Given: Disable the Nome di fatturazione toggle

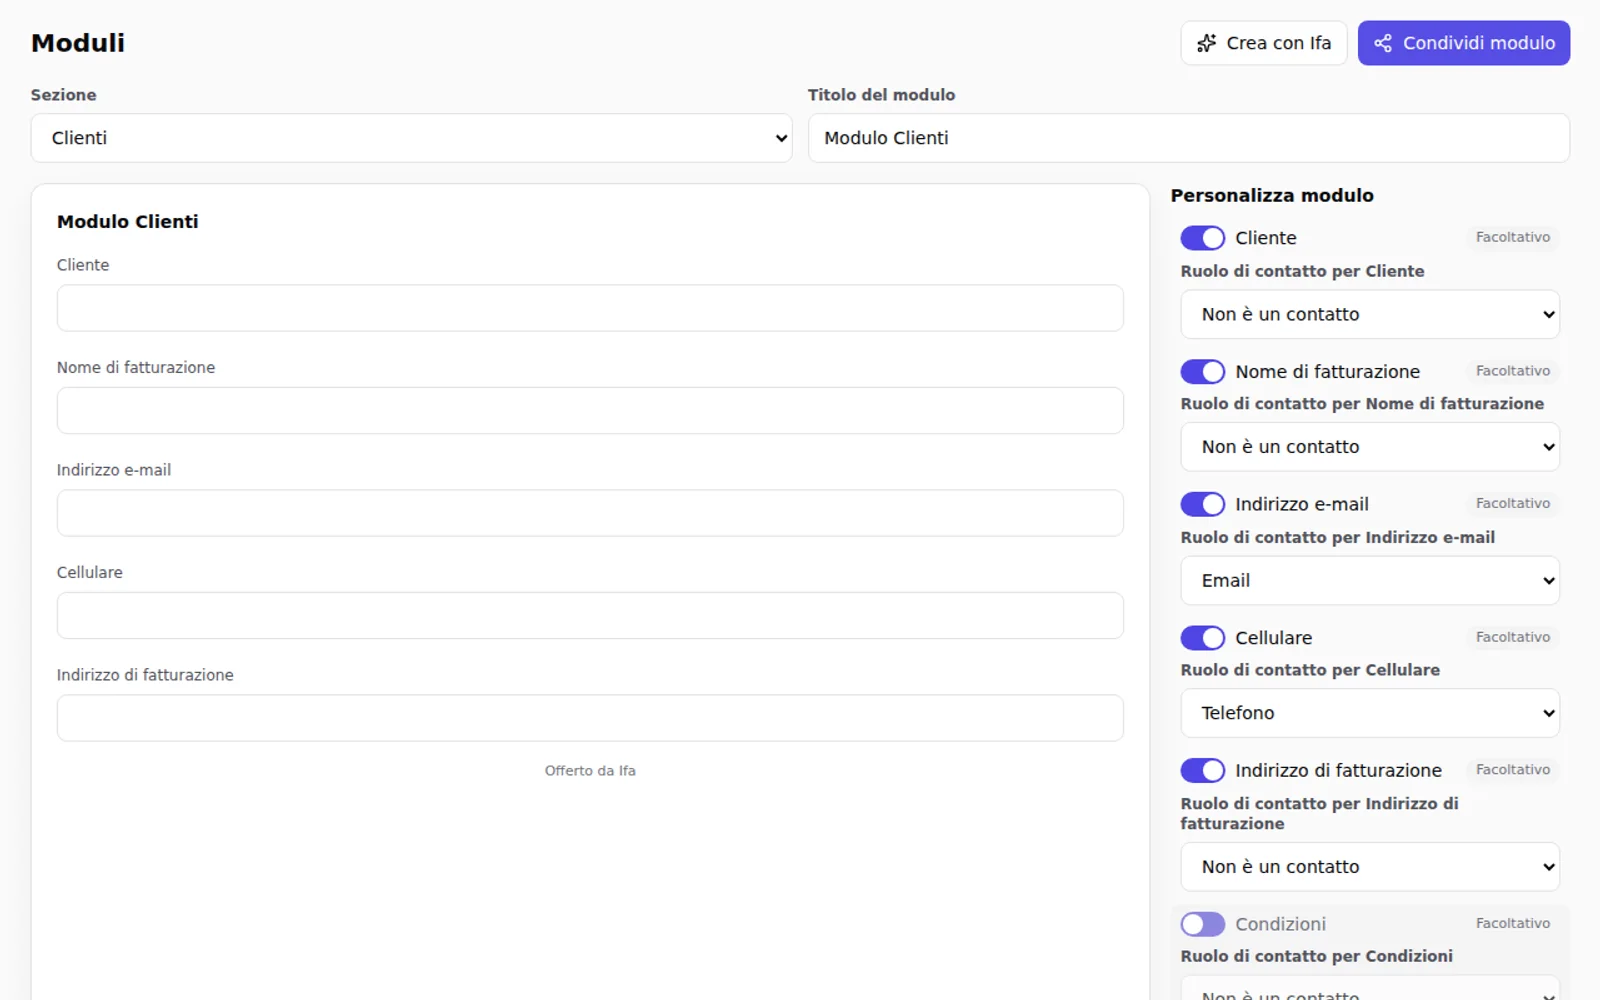Looking at the screenshot, I should 1202,372.
